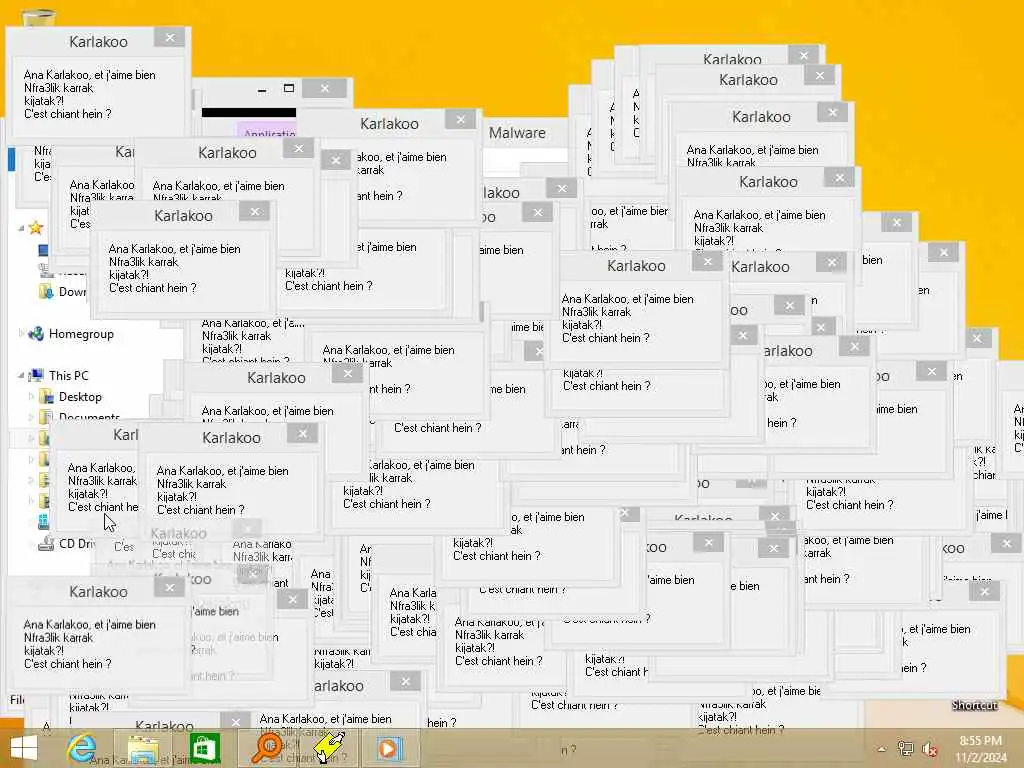The height and width of the screenshot is (768, 1024).
Task: Click the yellow hand-pointer taskbar icon
Action: 329,748
